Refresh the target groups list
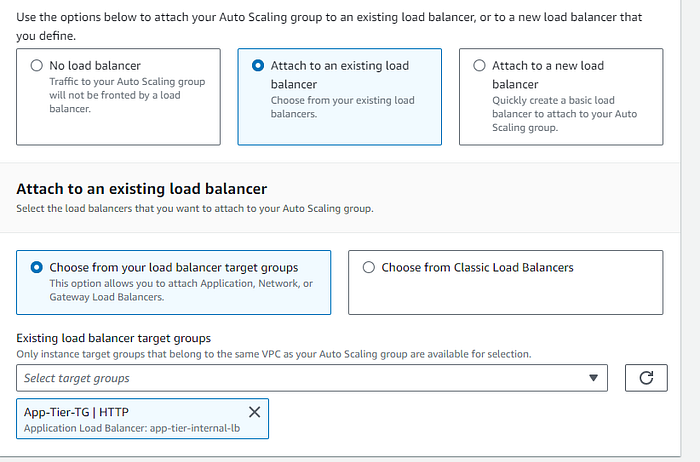This screenshot has height=462, width=700. [646, 378]
